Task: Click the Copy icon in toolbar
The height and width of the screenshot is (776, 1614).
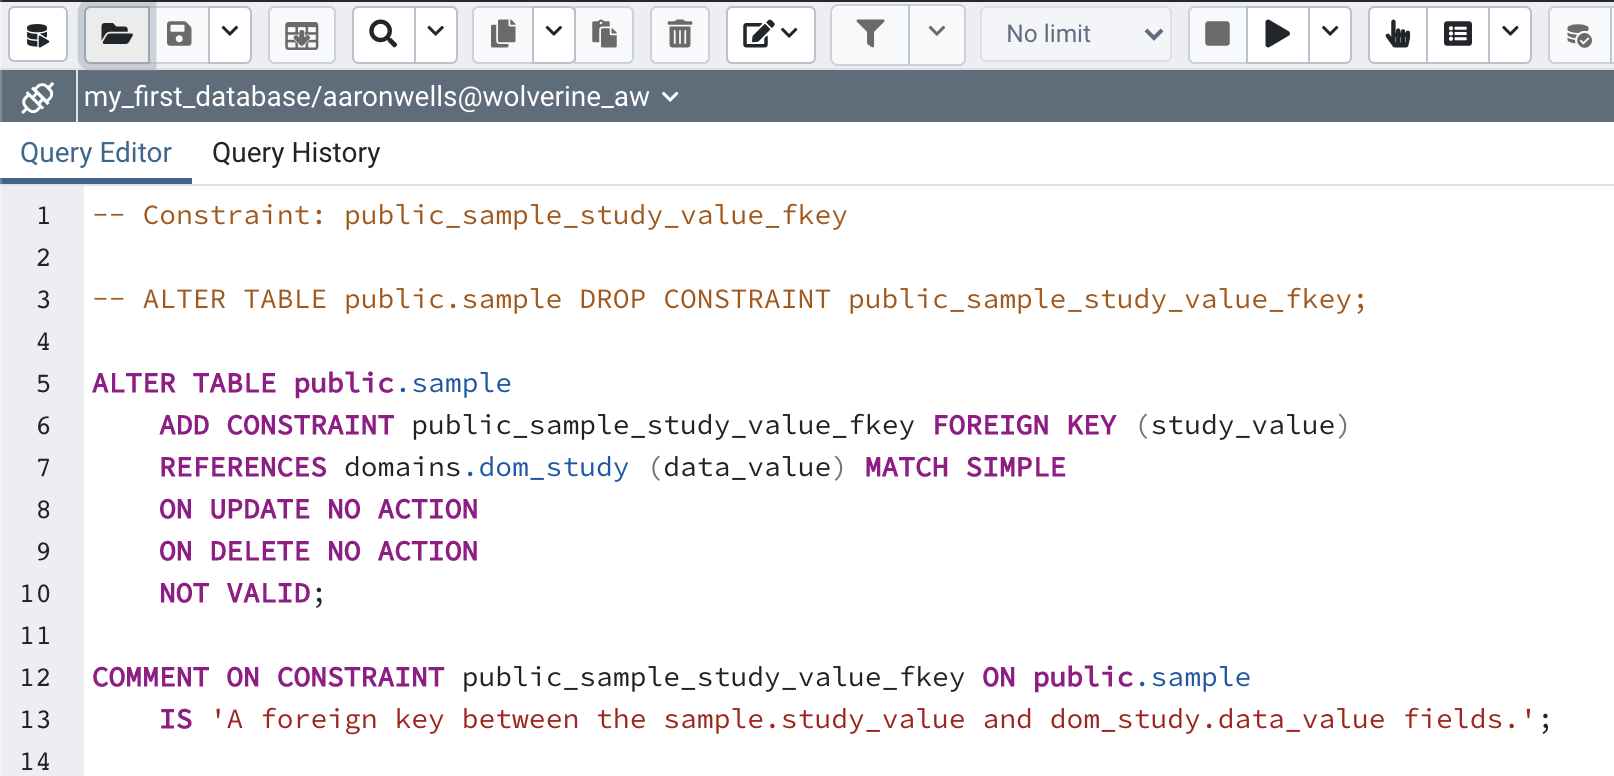Action: [504, 35]
